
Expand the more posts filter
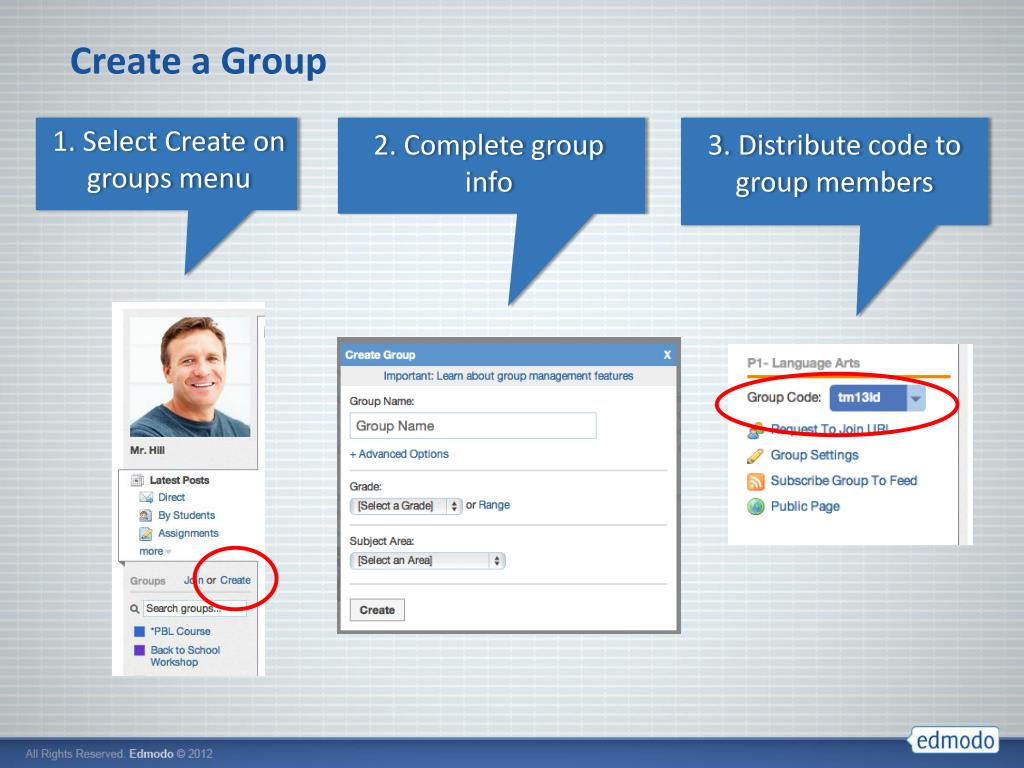coord(155,551)
